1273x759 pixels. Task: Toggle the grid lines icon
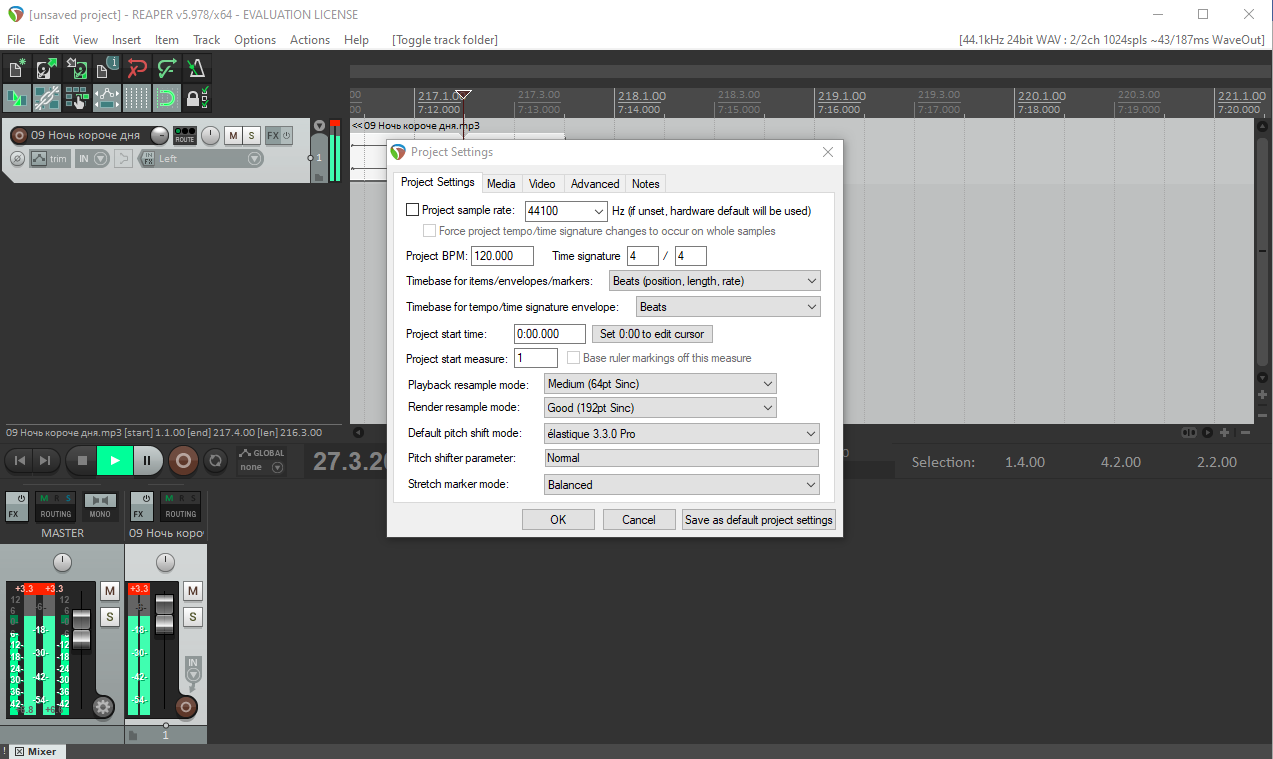click(137, 98)
